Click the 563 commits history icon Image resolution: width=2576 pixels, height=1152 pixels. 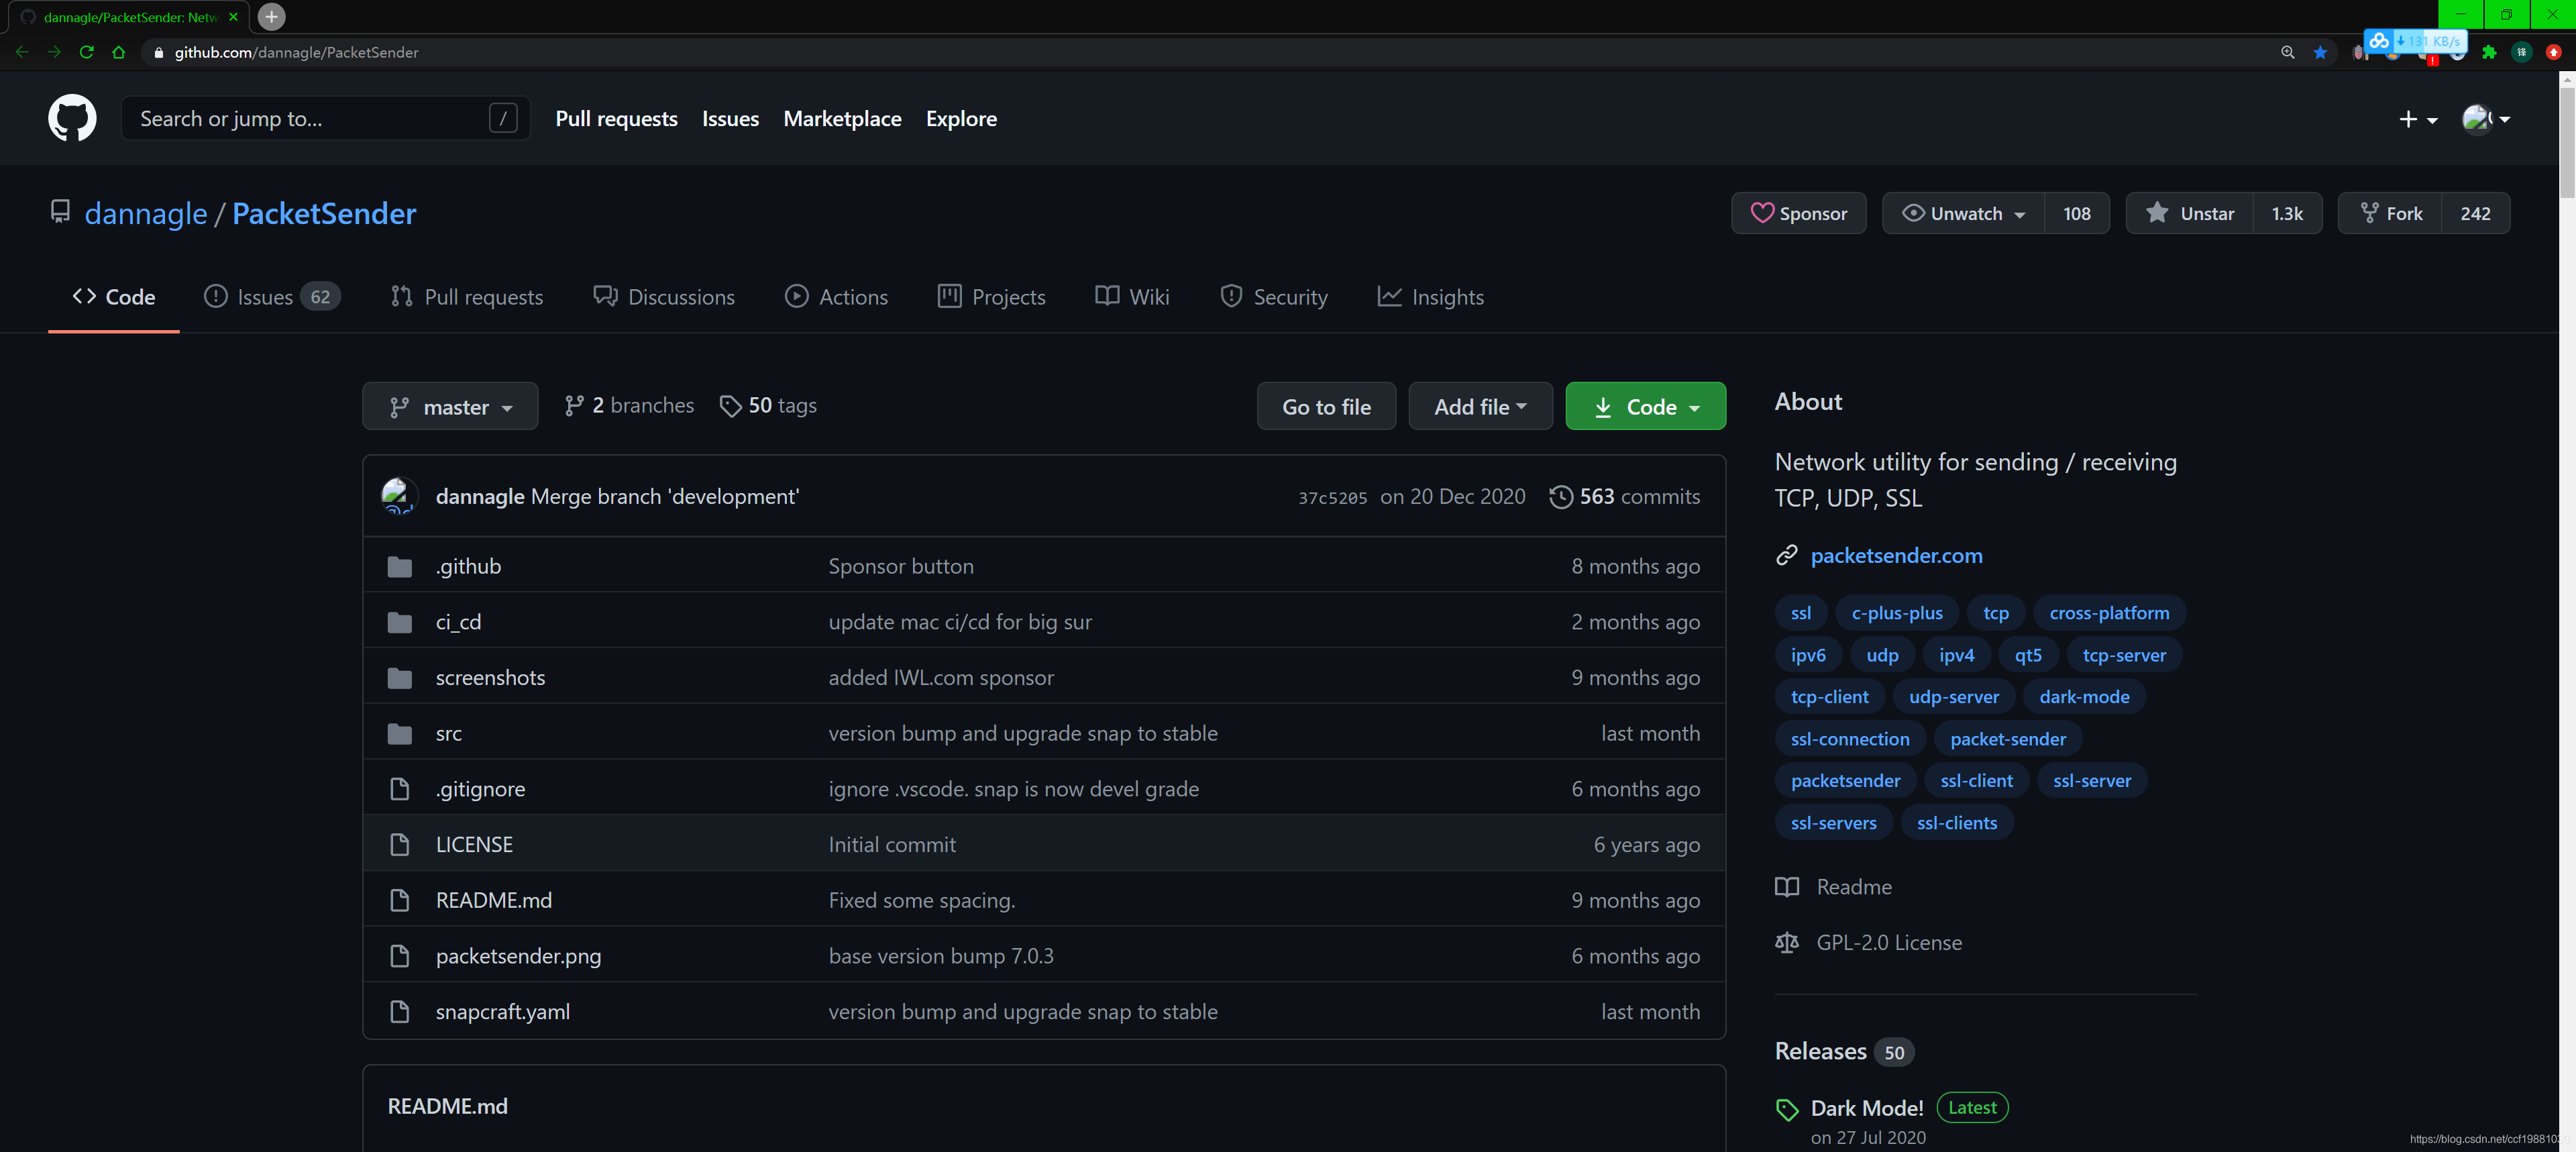click(1560, 496)
